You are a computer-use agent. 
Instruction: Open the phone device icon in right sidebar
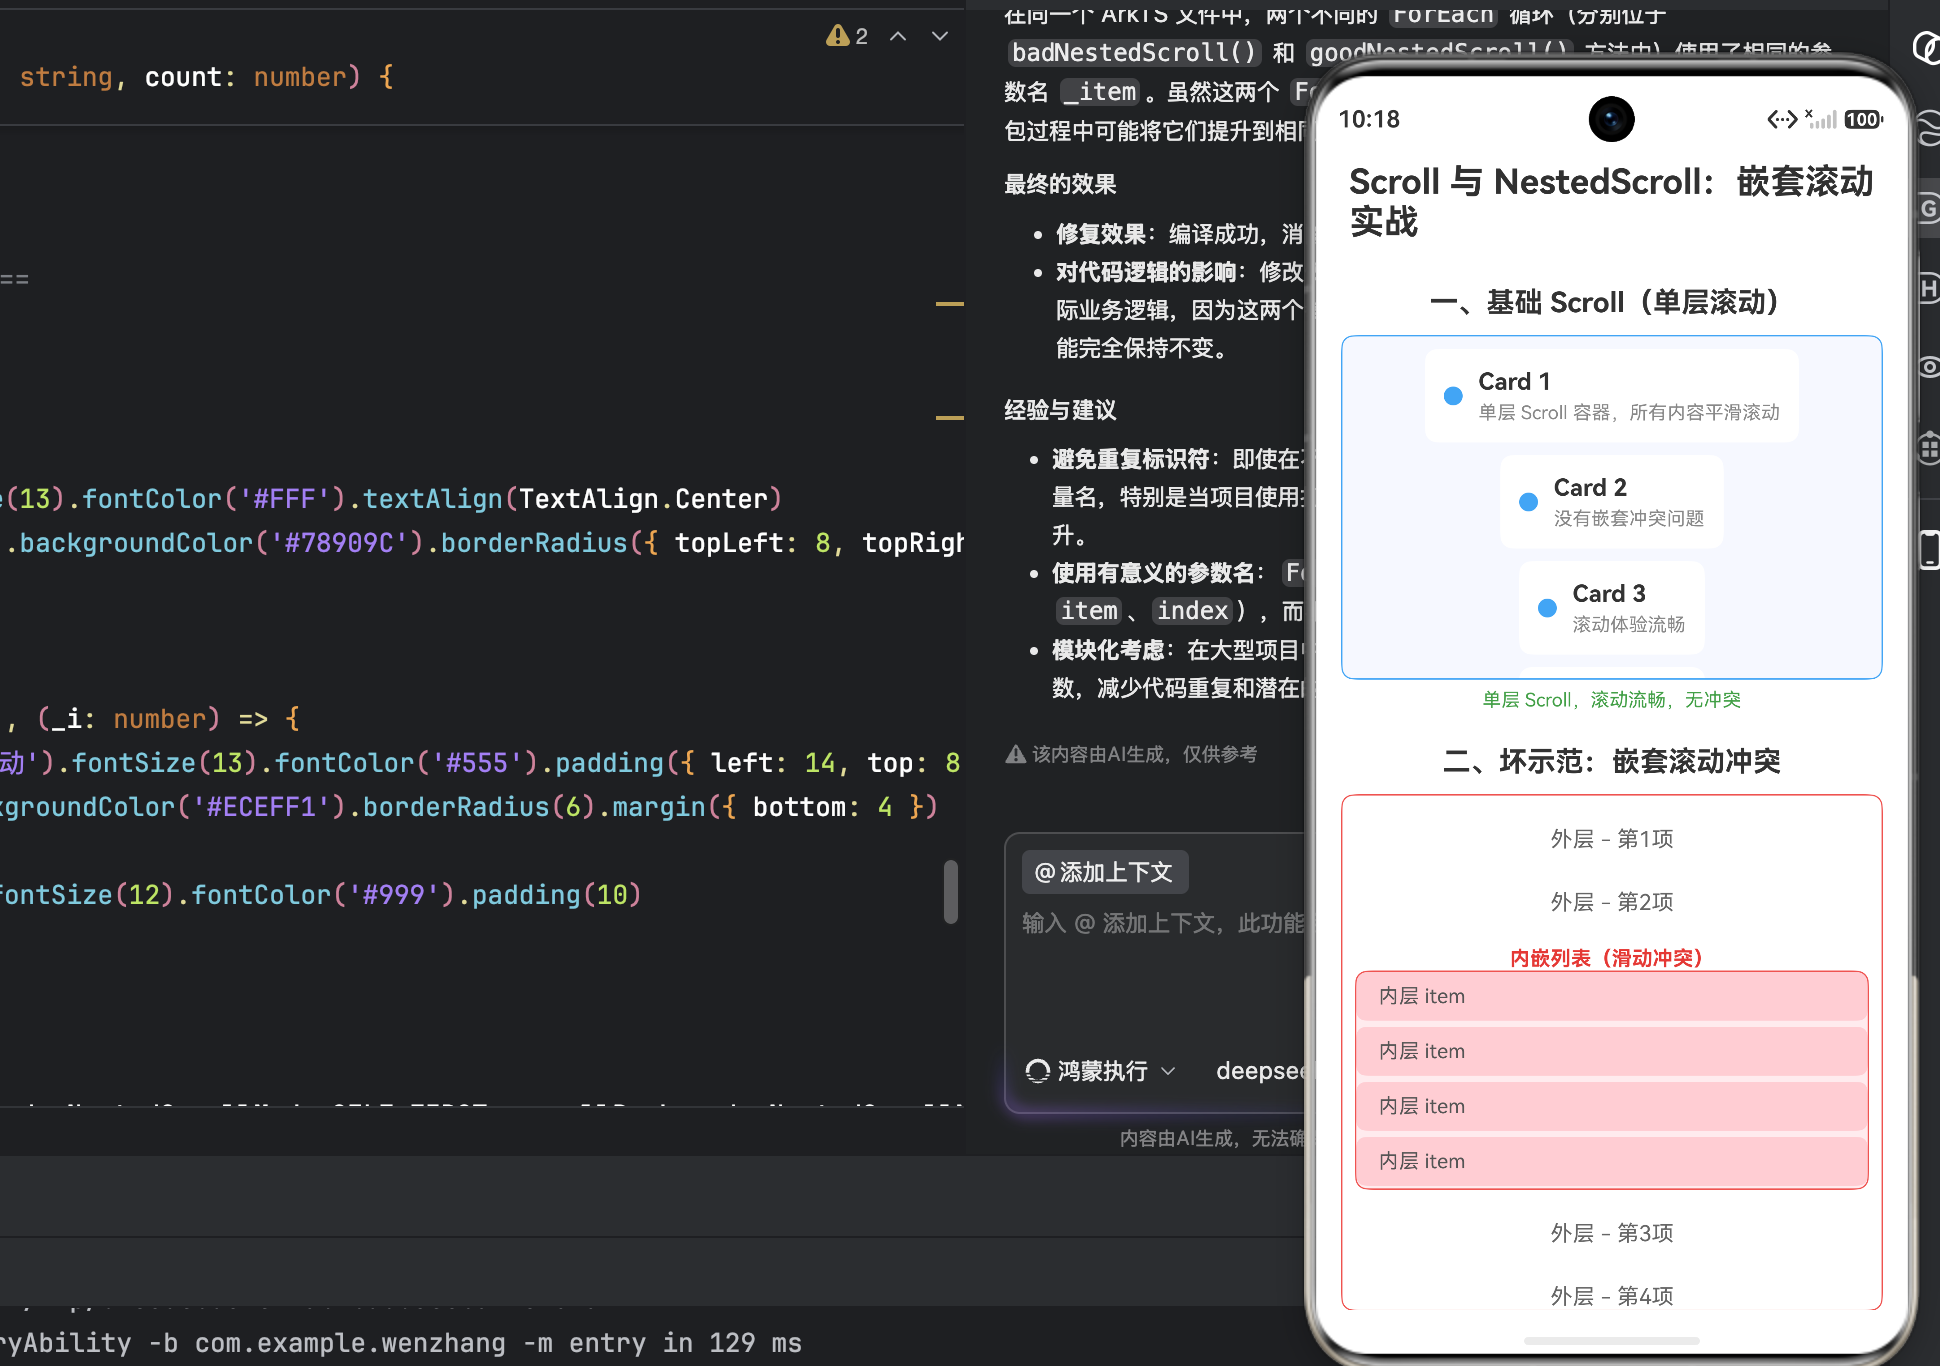[1929, 549]
